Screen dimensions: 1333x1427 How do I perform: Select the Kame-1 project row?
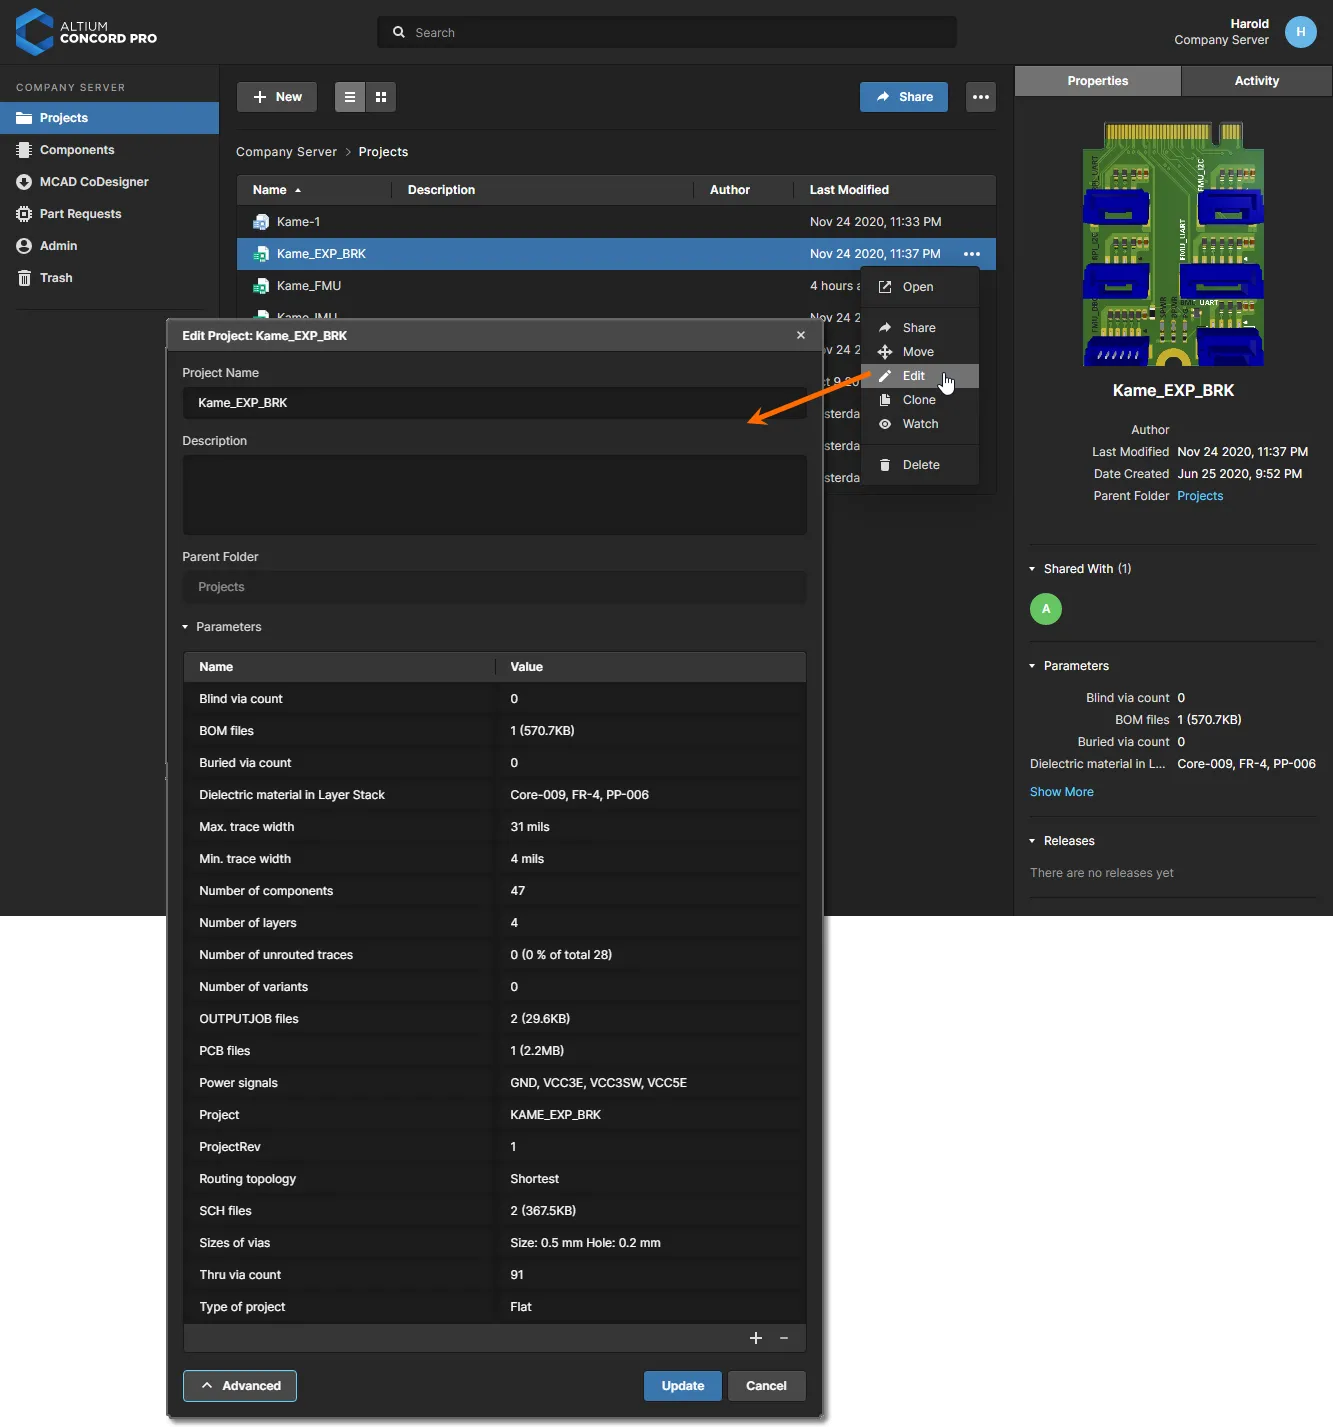[x=616, y=222]
